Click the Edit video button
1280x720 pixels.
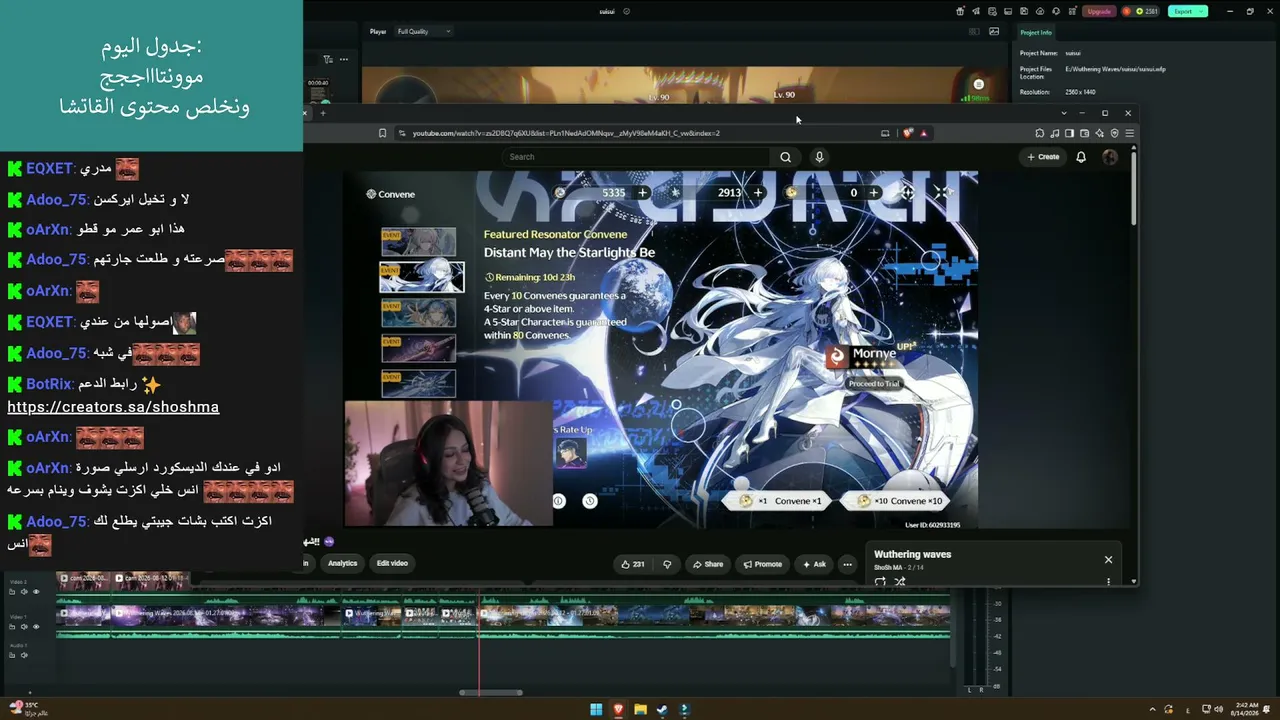[x=392, y=563]
